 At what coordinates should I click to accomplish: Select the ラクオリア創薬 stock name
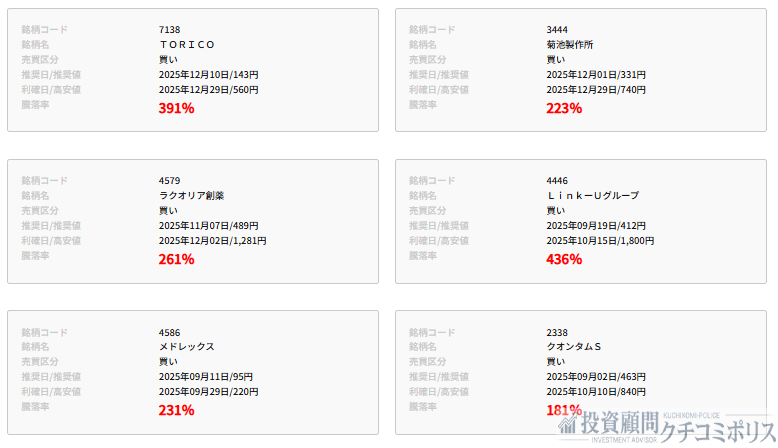[x=191, y=196]
